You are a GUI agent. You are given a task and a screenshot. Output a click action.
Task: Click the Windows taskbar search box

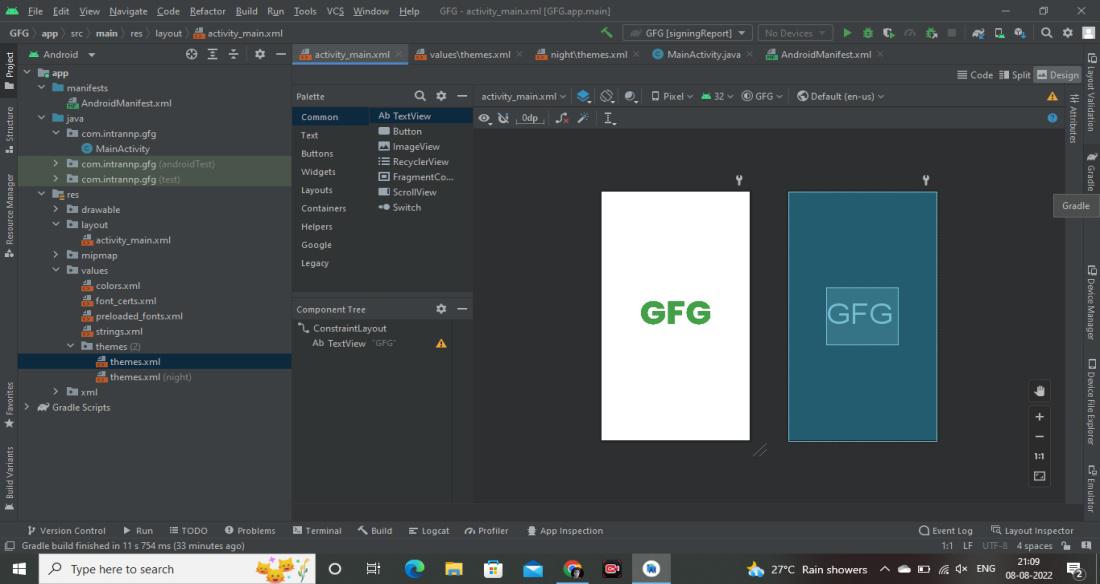(122, 569)
